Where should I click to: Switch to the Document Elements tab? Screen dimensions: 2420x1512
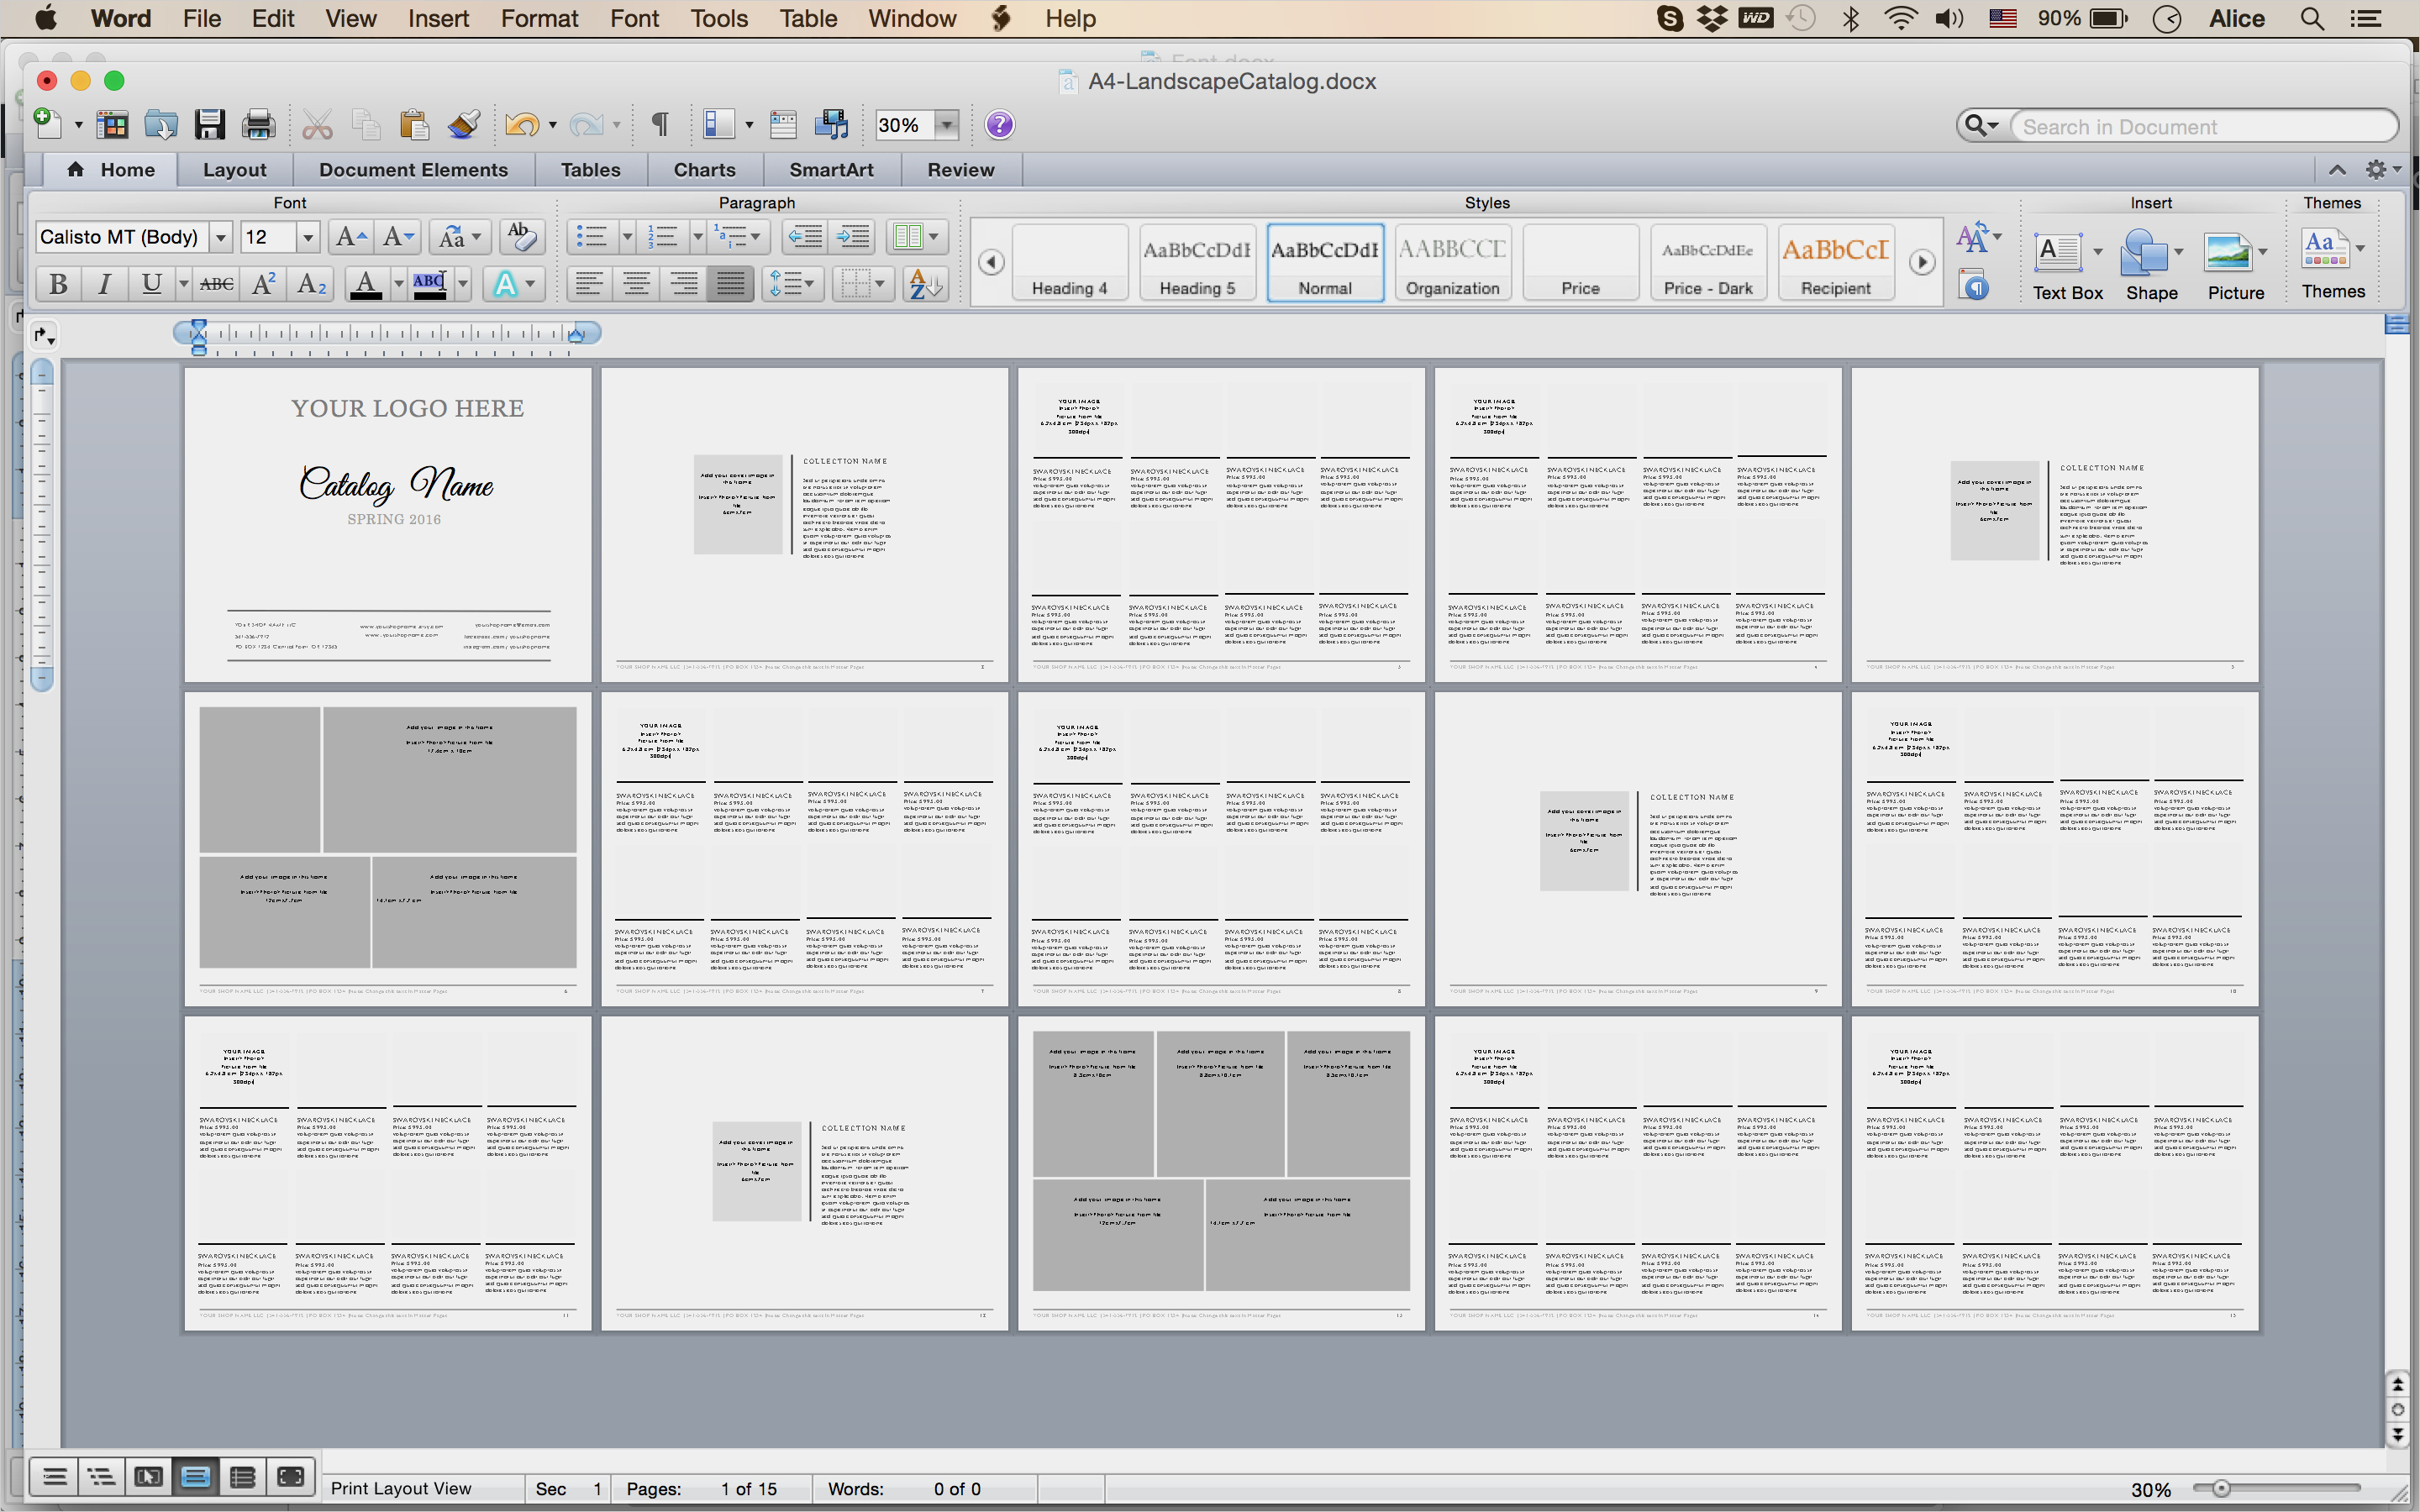[413, 170]
